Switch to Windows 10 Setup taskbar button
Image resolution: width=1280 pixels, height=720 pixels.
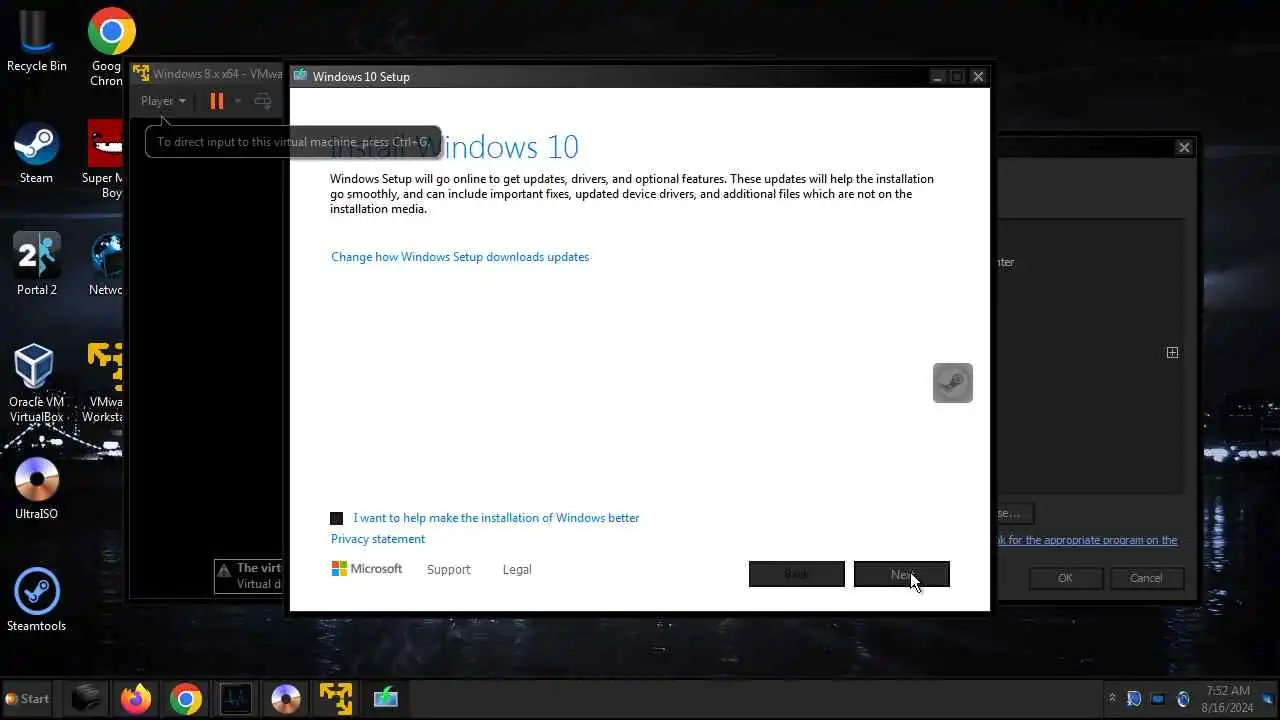tap(386, 698)
